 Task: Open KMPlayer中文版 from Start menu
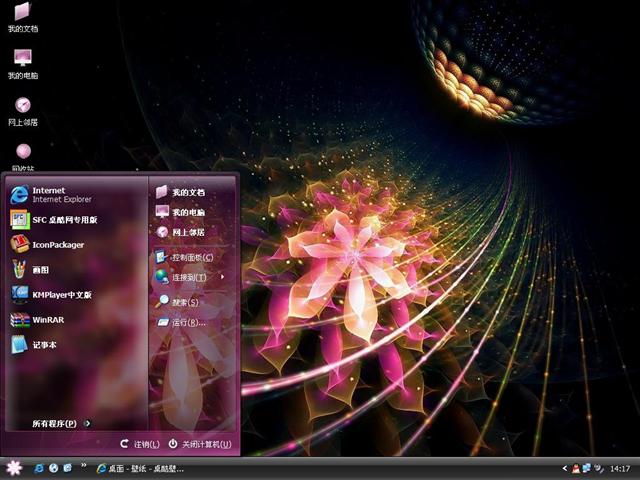pos(60,295)
